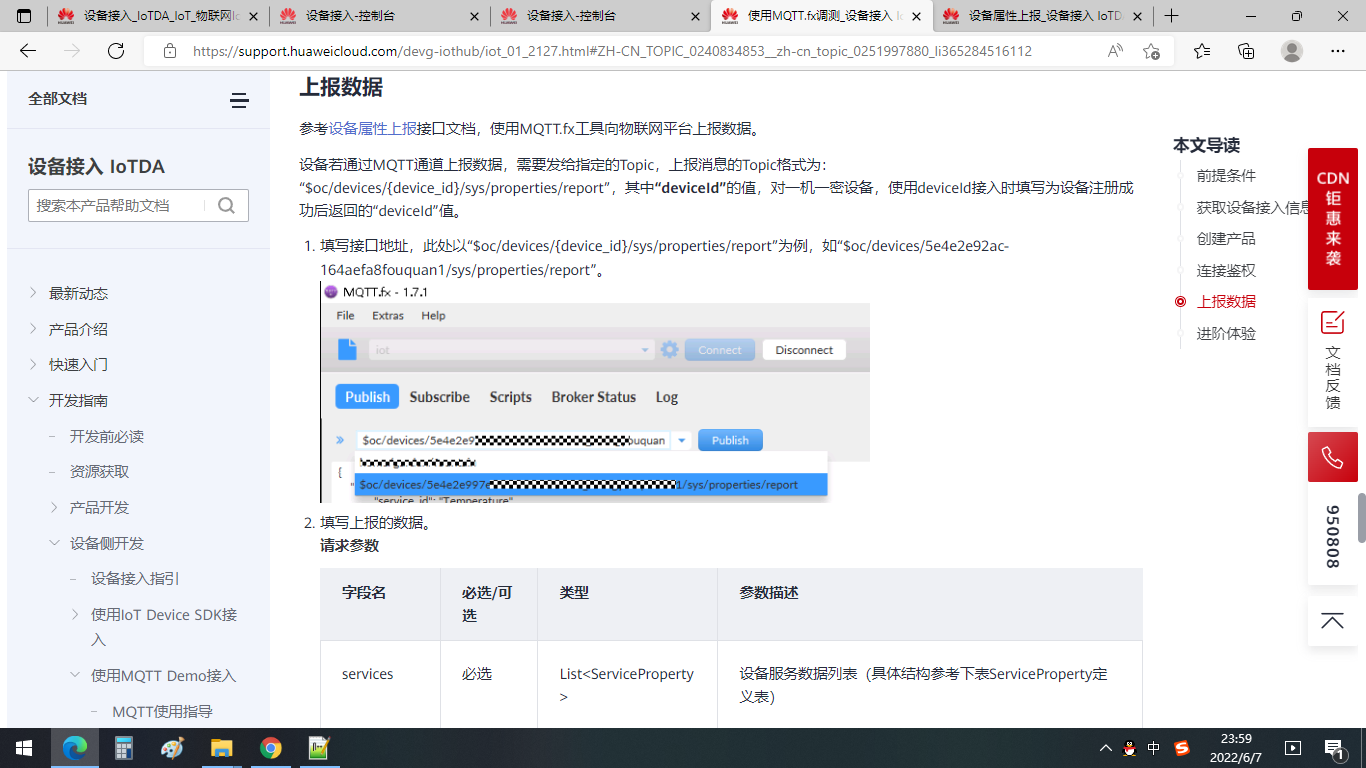Add this page to favorites
This screenshot has width=1366, height=768.
pos(1152,51)
